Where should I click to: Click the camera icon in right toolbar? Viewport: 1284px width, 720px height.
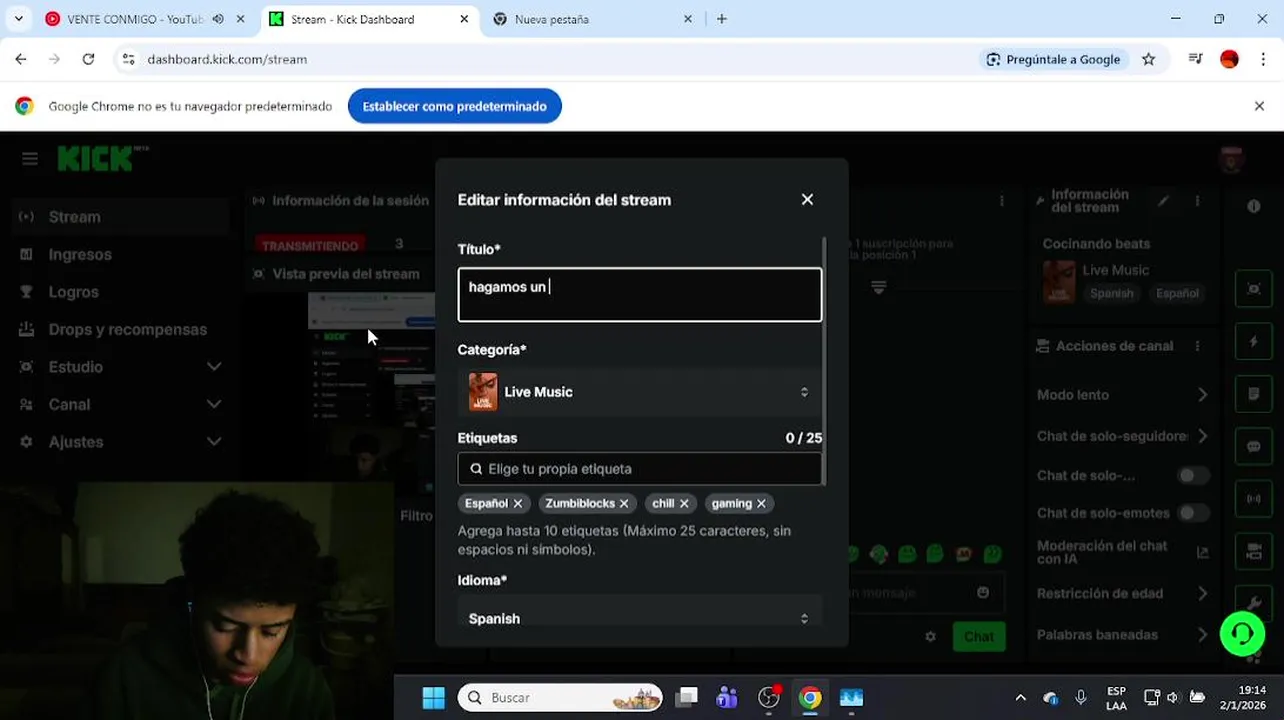1254,551
